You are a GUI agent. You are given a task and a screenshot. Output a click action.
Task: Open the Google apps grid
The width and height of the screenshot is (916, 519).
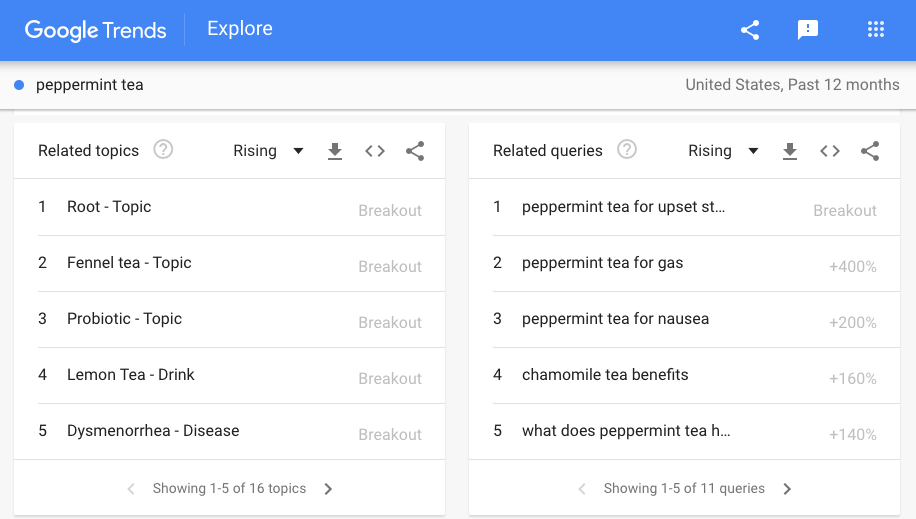click(x=876, y=30)
